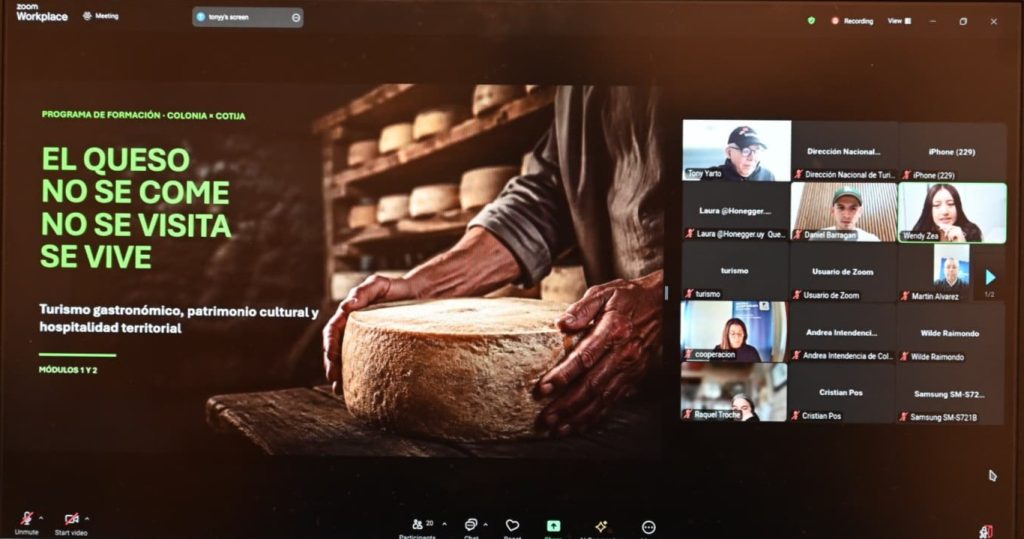Click the tonyy's screen sharing label

click(228, 17)
